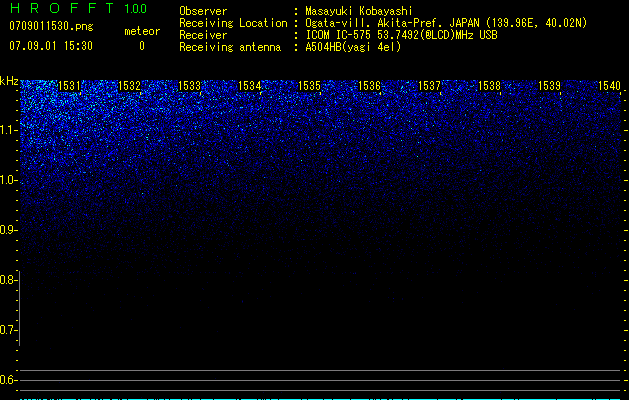Click time marker 1531
Screen dimensions: 629x400
[x=69, y=86]
